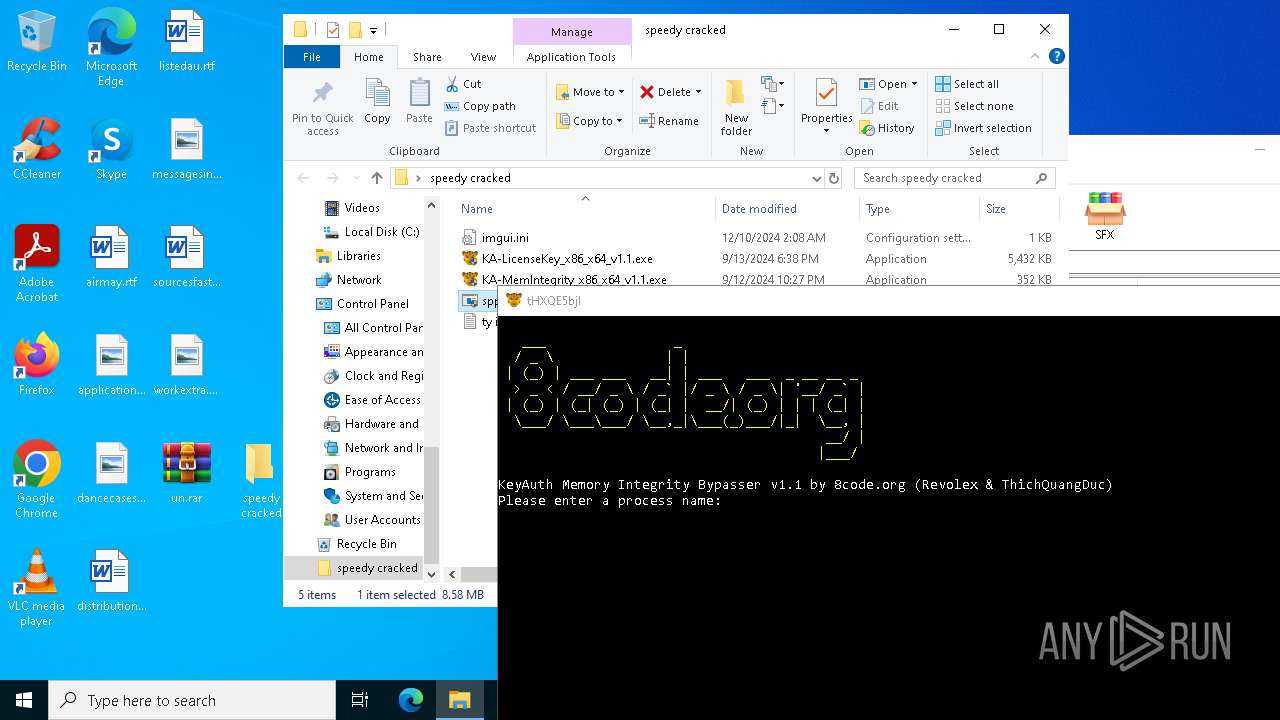
Task: Click File Explorer on the taskbar
Action: coord(459,700)
